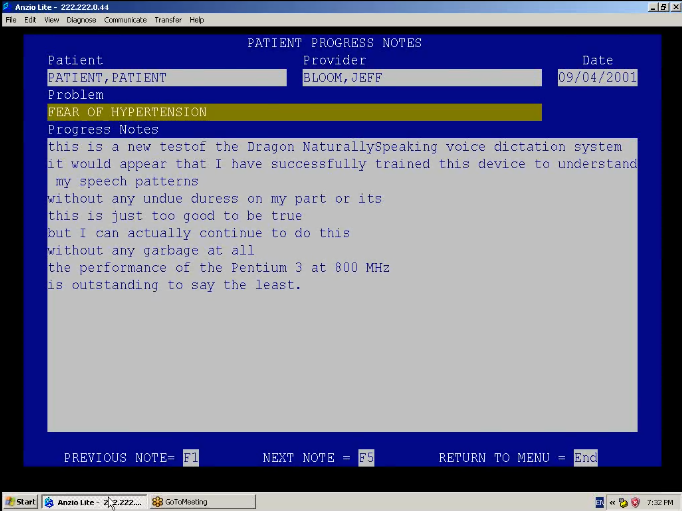
Task: Click the first progress note line about Dragon NaturallySpeaking
Action: [x=335, y=147]
